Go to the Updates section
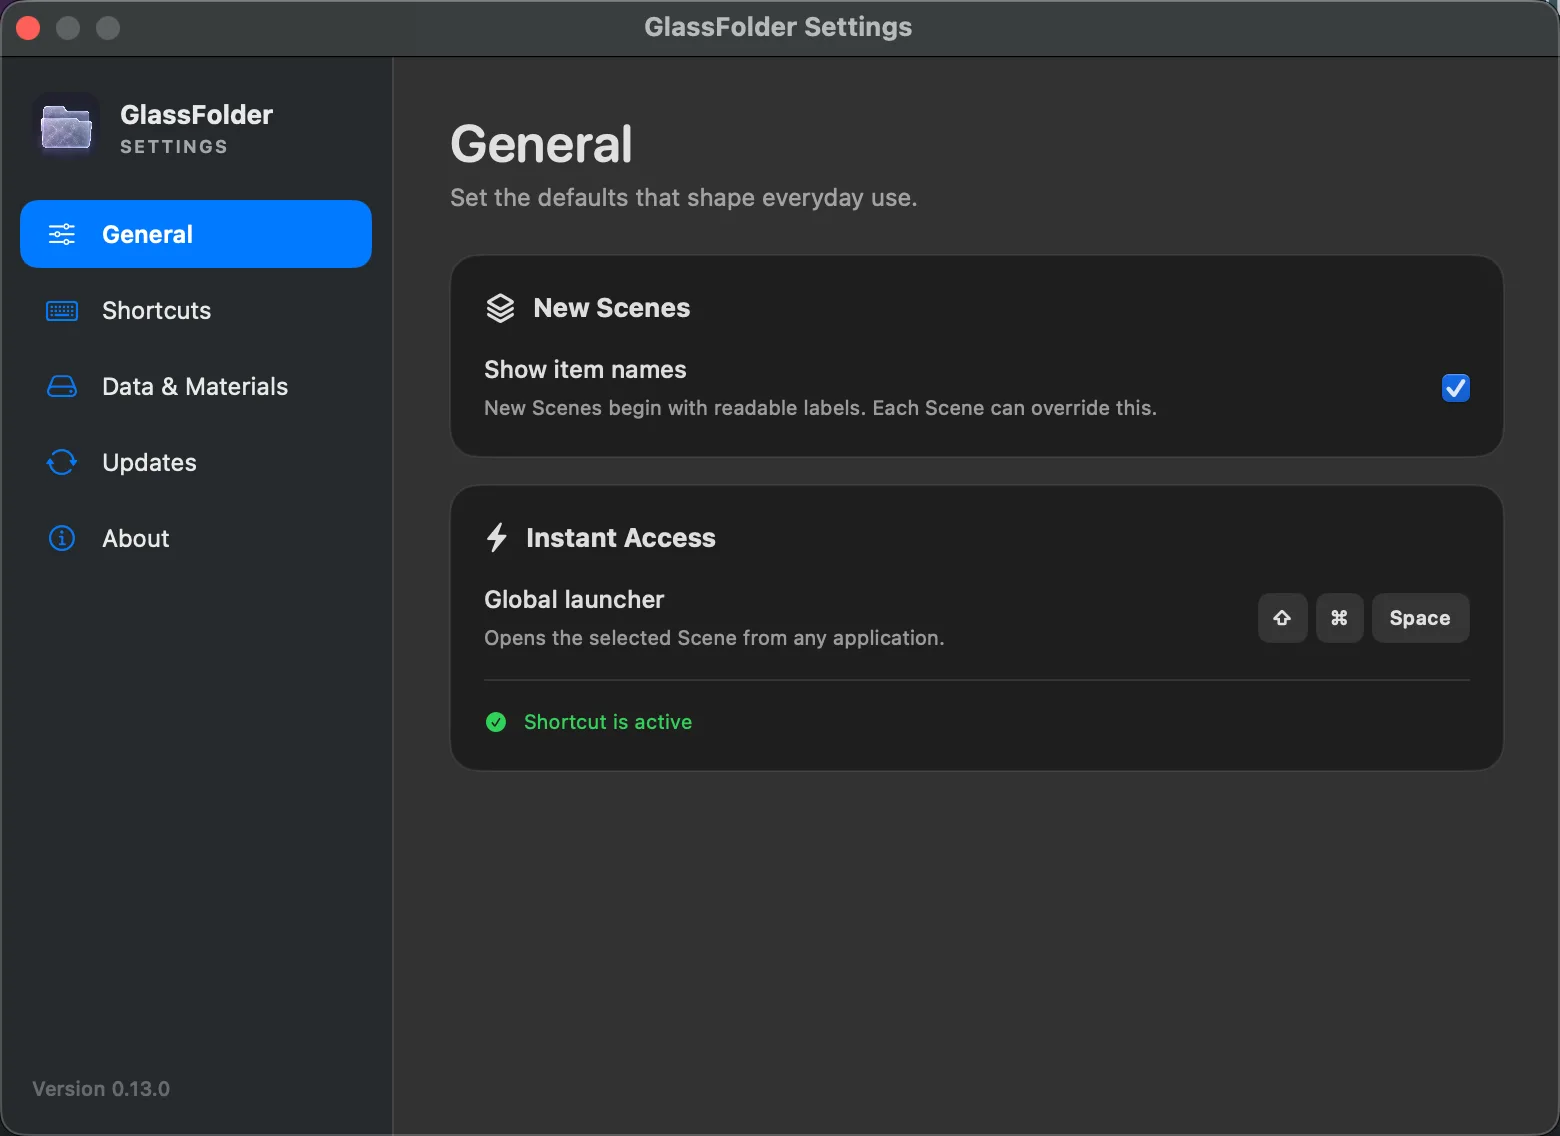 pyautogui.click(x=196, y=462)
